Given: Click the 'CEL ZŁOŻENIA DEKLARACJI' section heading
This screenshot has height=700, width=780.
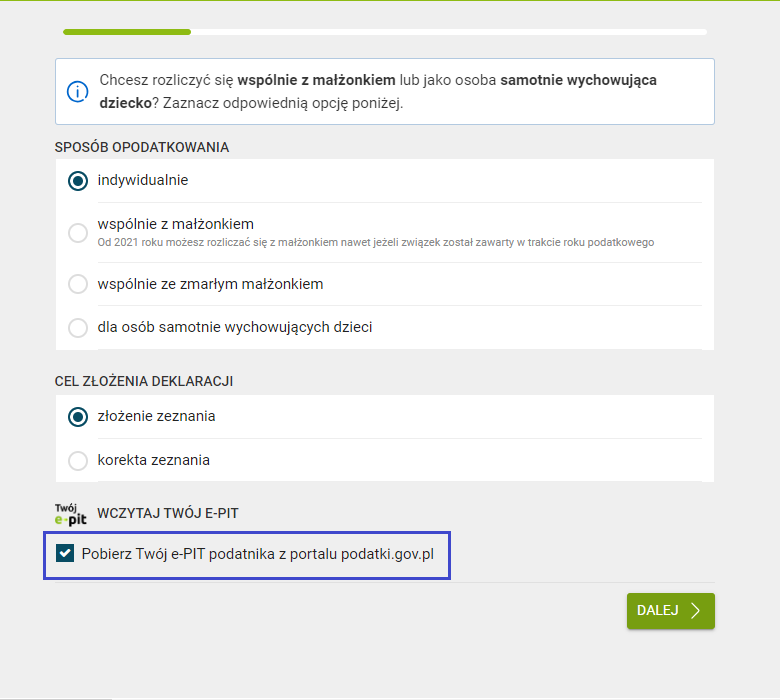Looking at the screenshot, I should tap(144, 381).
